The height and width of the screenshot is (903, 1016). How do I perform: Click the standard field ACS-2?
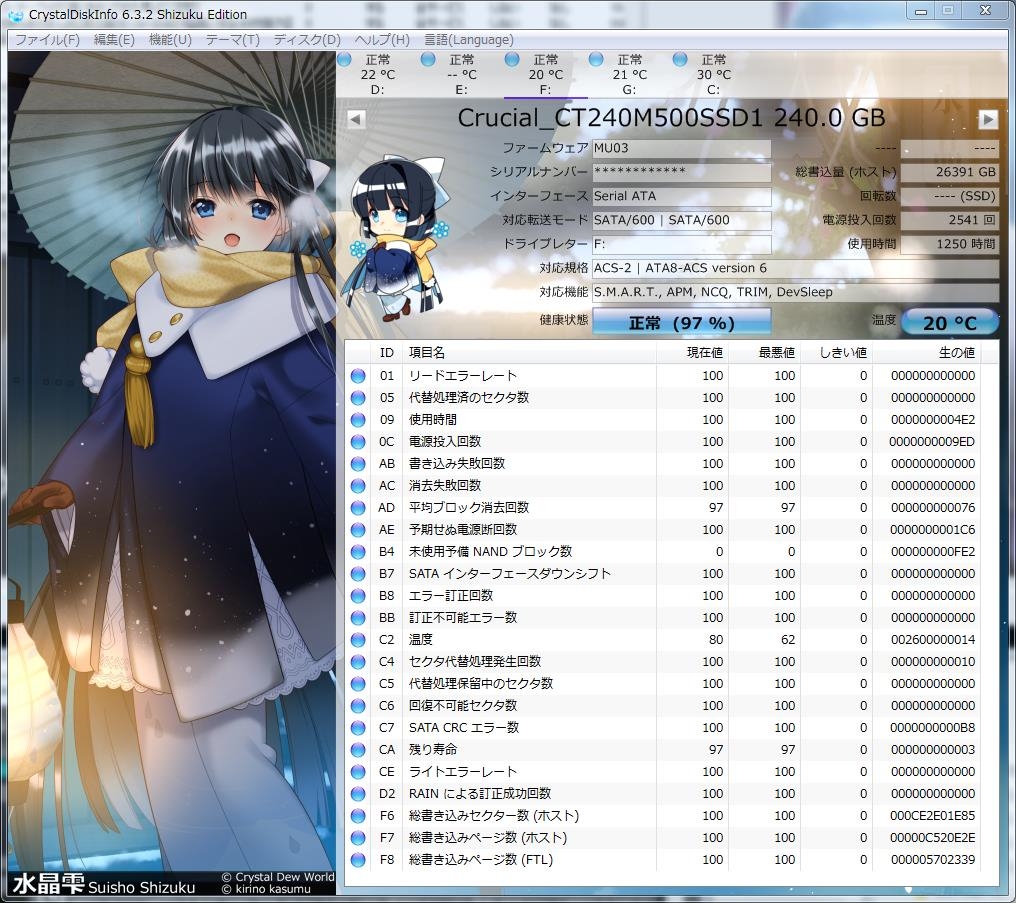click(795, 268)
